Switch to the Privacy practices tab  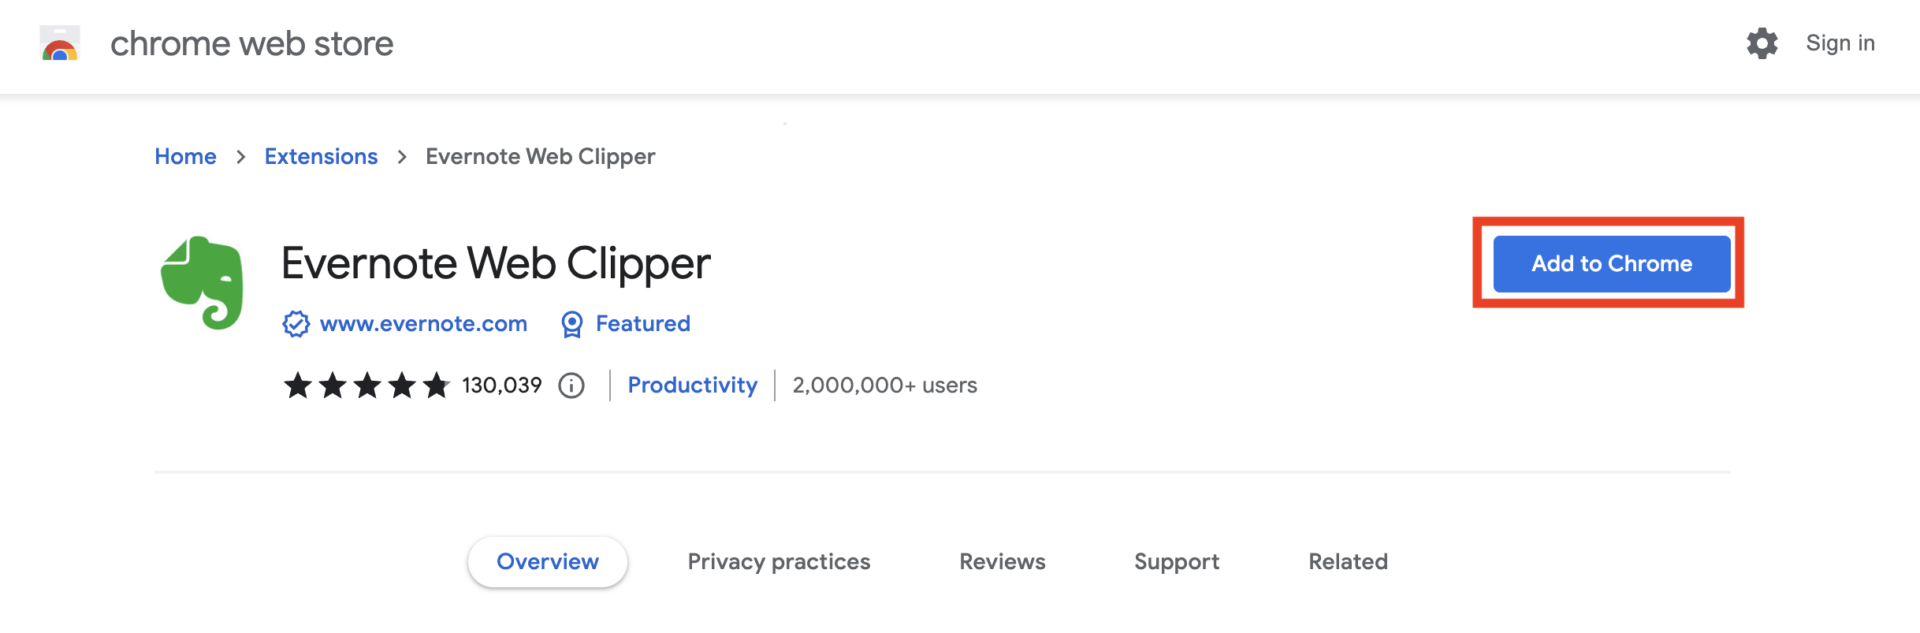point(778,562)
